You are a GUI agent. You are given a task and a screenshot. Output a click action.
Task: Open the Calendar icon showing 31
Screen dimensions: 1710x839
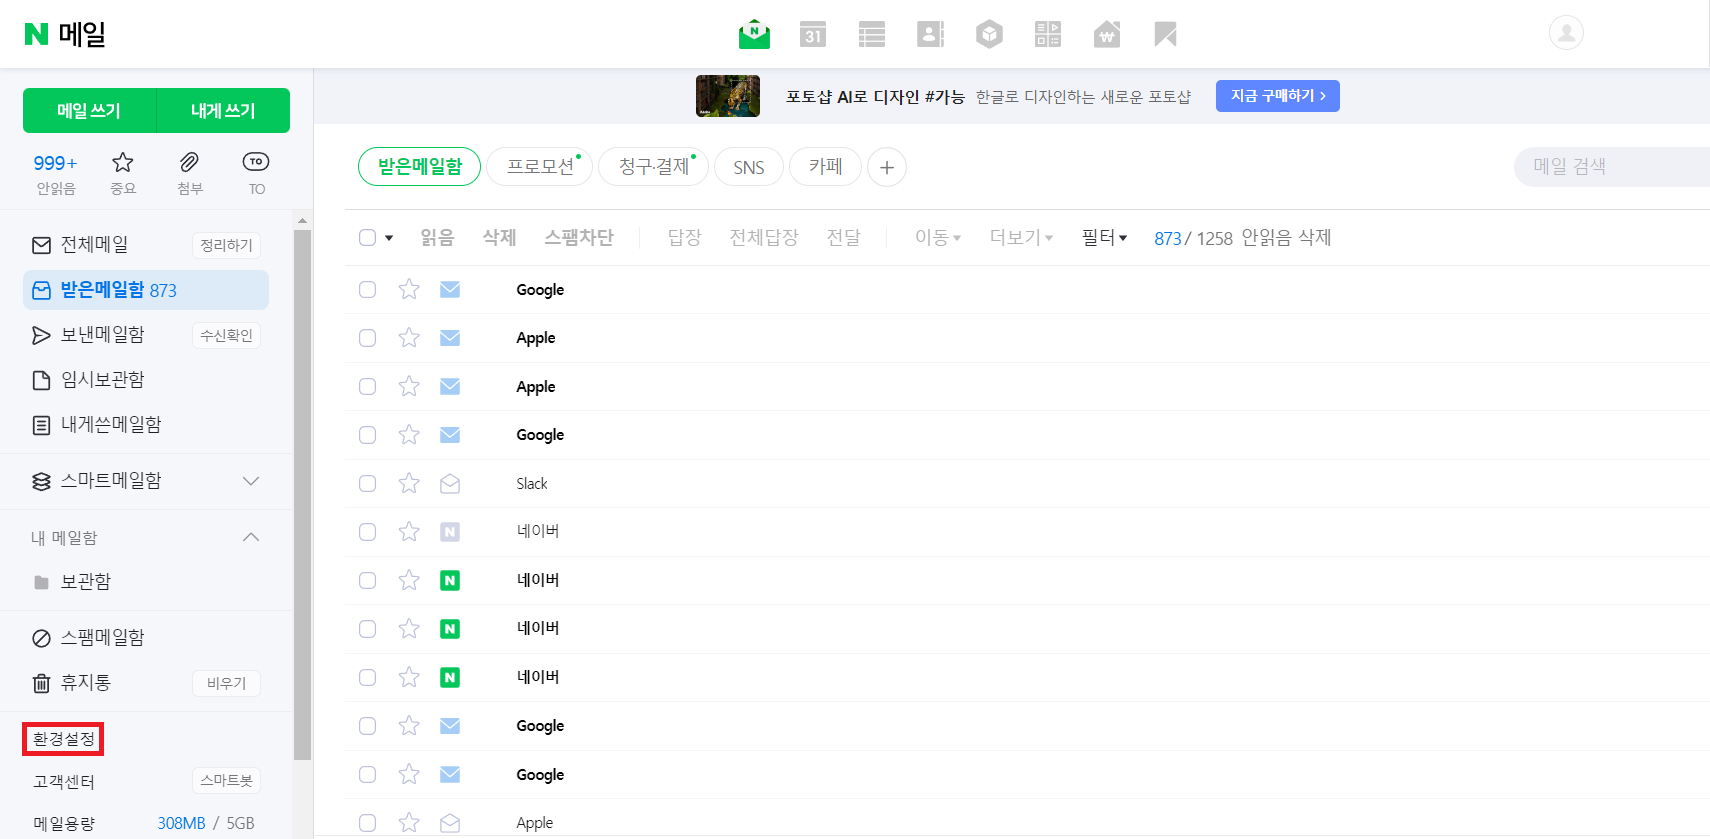coord(813,35)
